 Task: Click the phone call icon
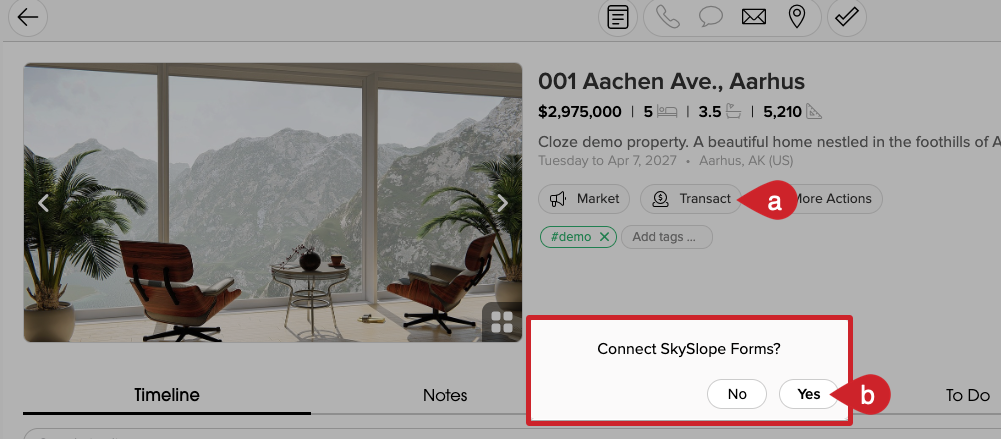click(668, 17)
